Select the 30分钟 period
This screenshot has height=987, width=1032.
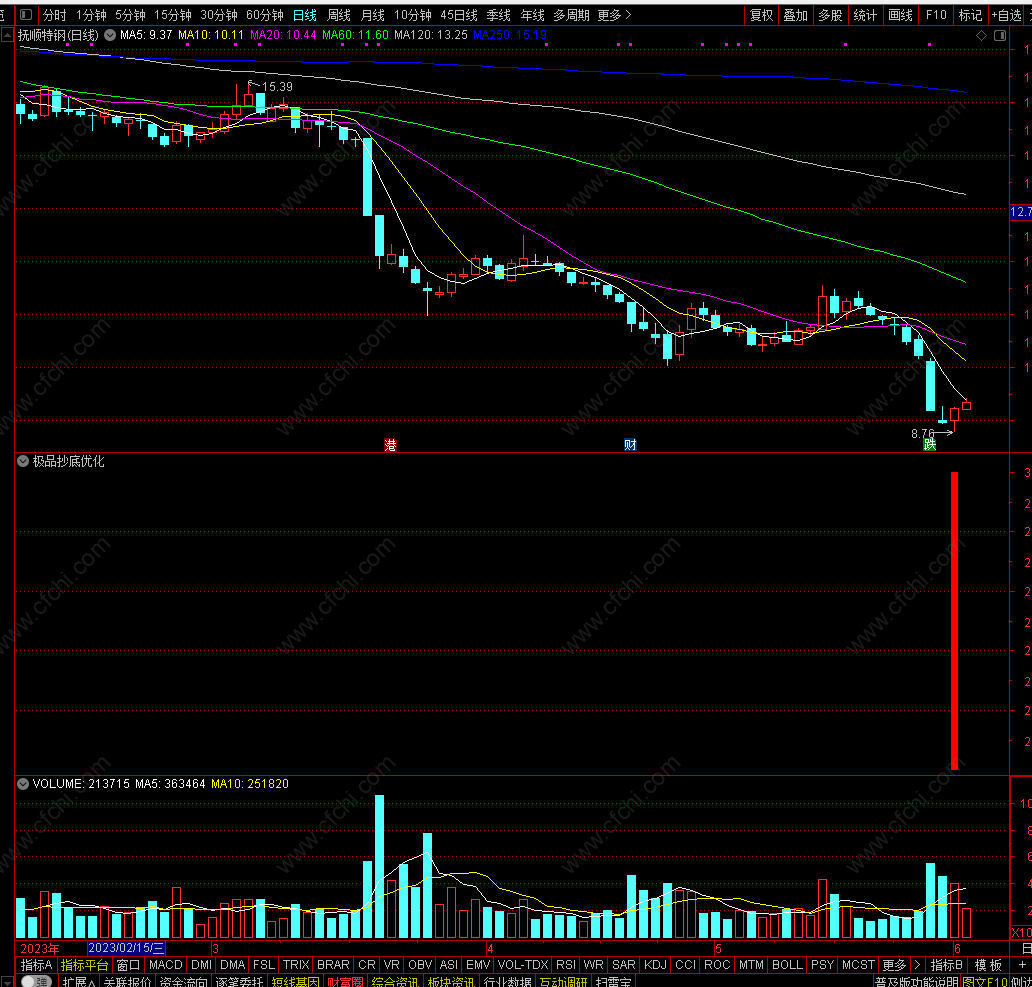point(219,14)
